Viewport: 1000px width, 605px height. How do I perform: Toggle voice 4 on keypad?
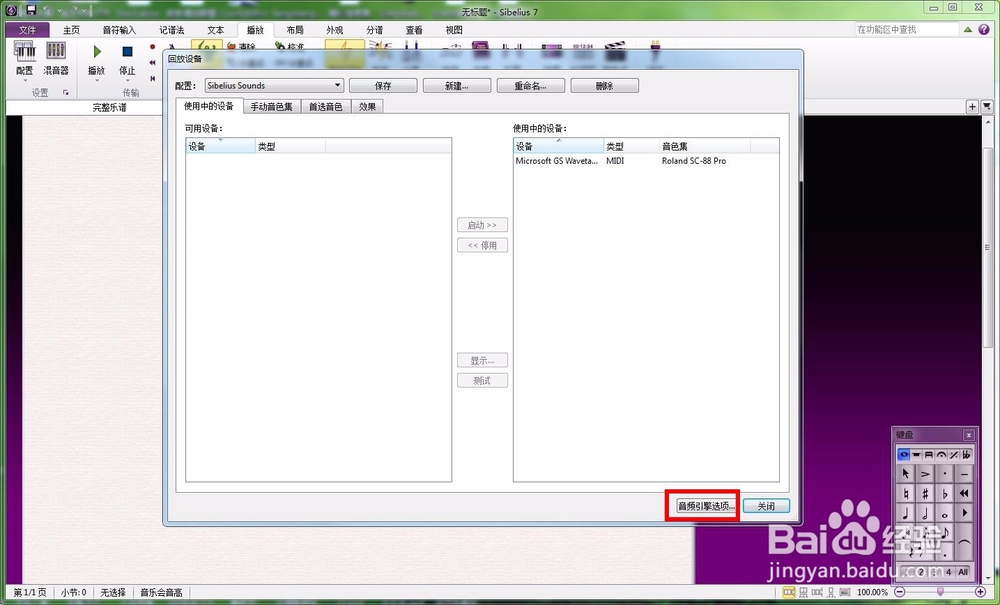click(948, 572)
